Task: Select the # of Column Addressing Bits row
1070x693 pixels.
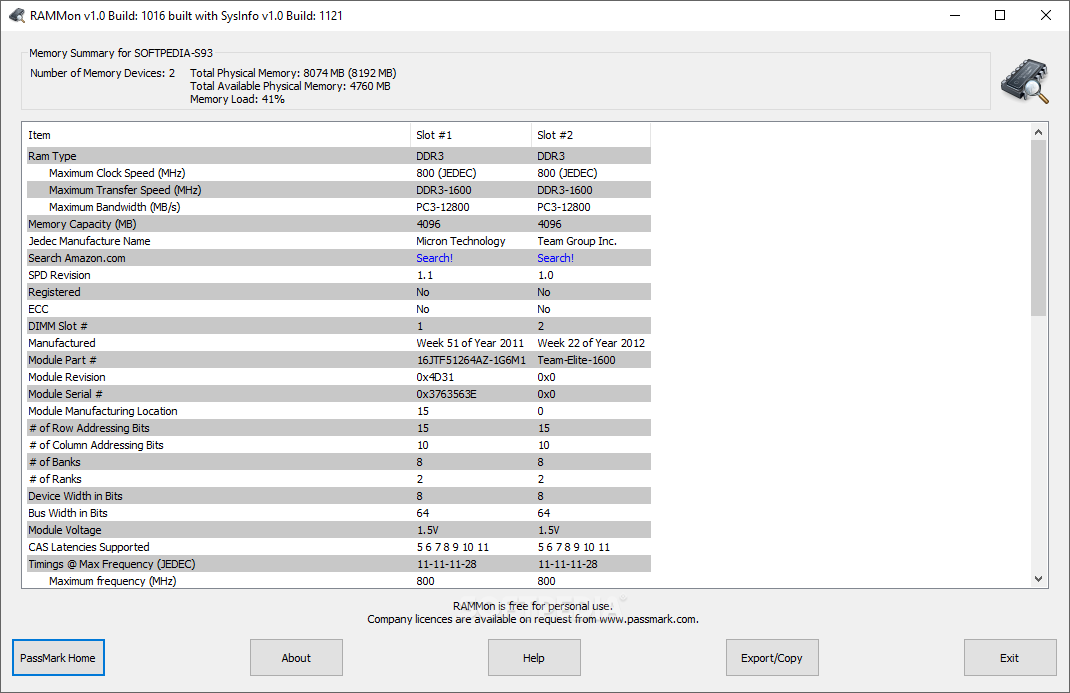Action: click(x=338, y=445)
